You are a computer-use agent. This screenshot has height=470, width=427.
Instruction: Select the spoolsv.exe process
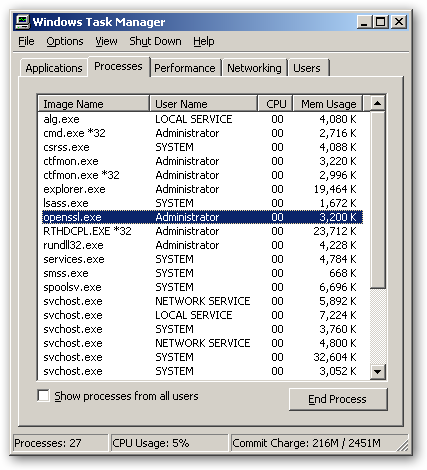click(x=202, y=287)
